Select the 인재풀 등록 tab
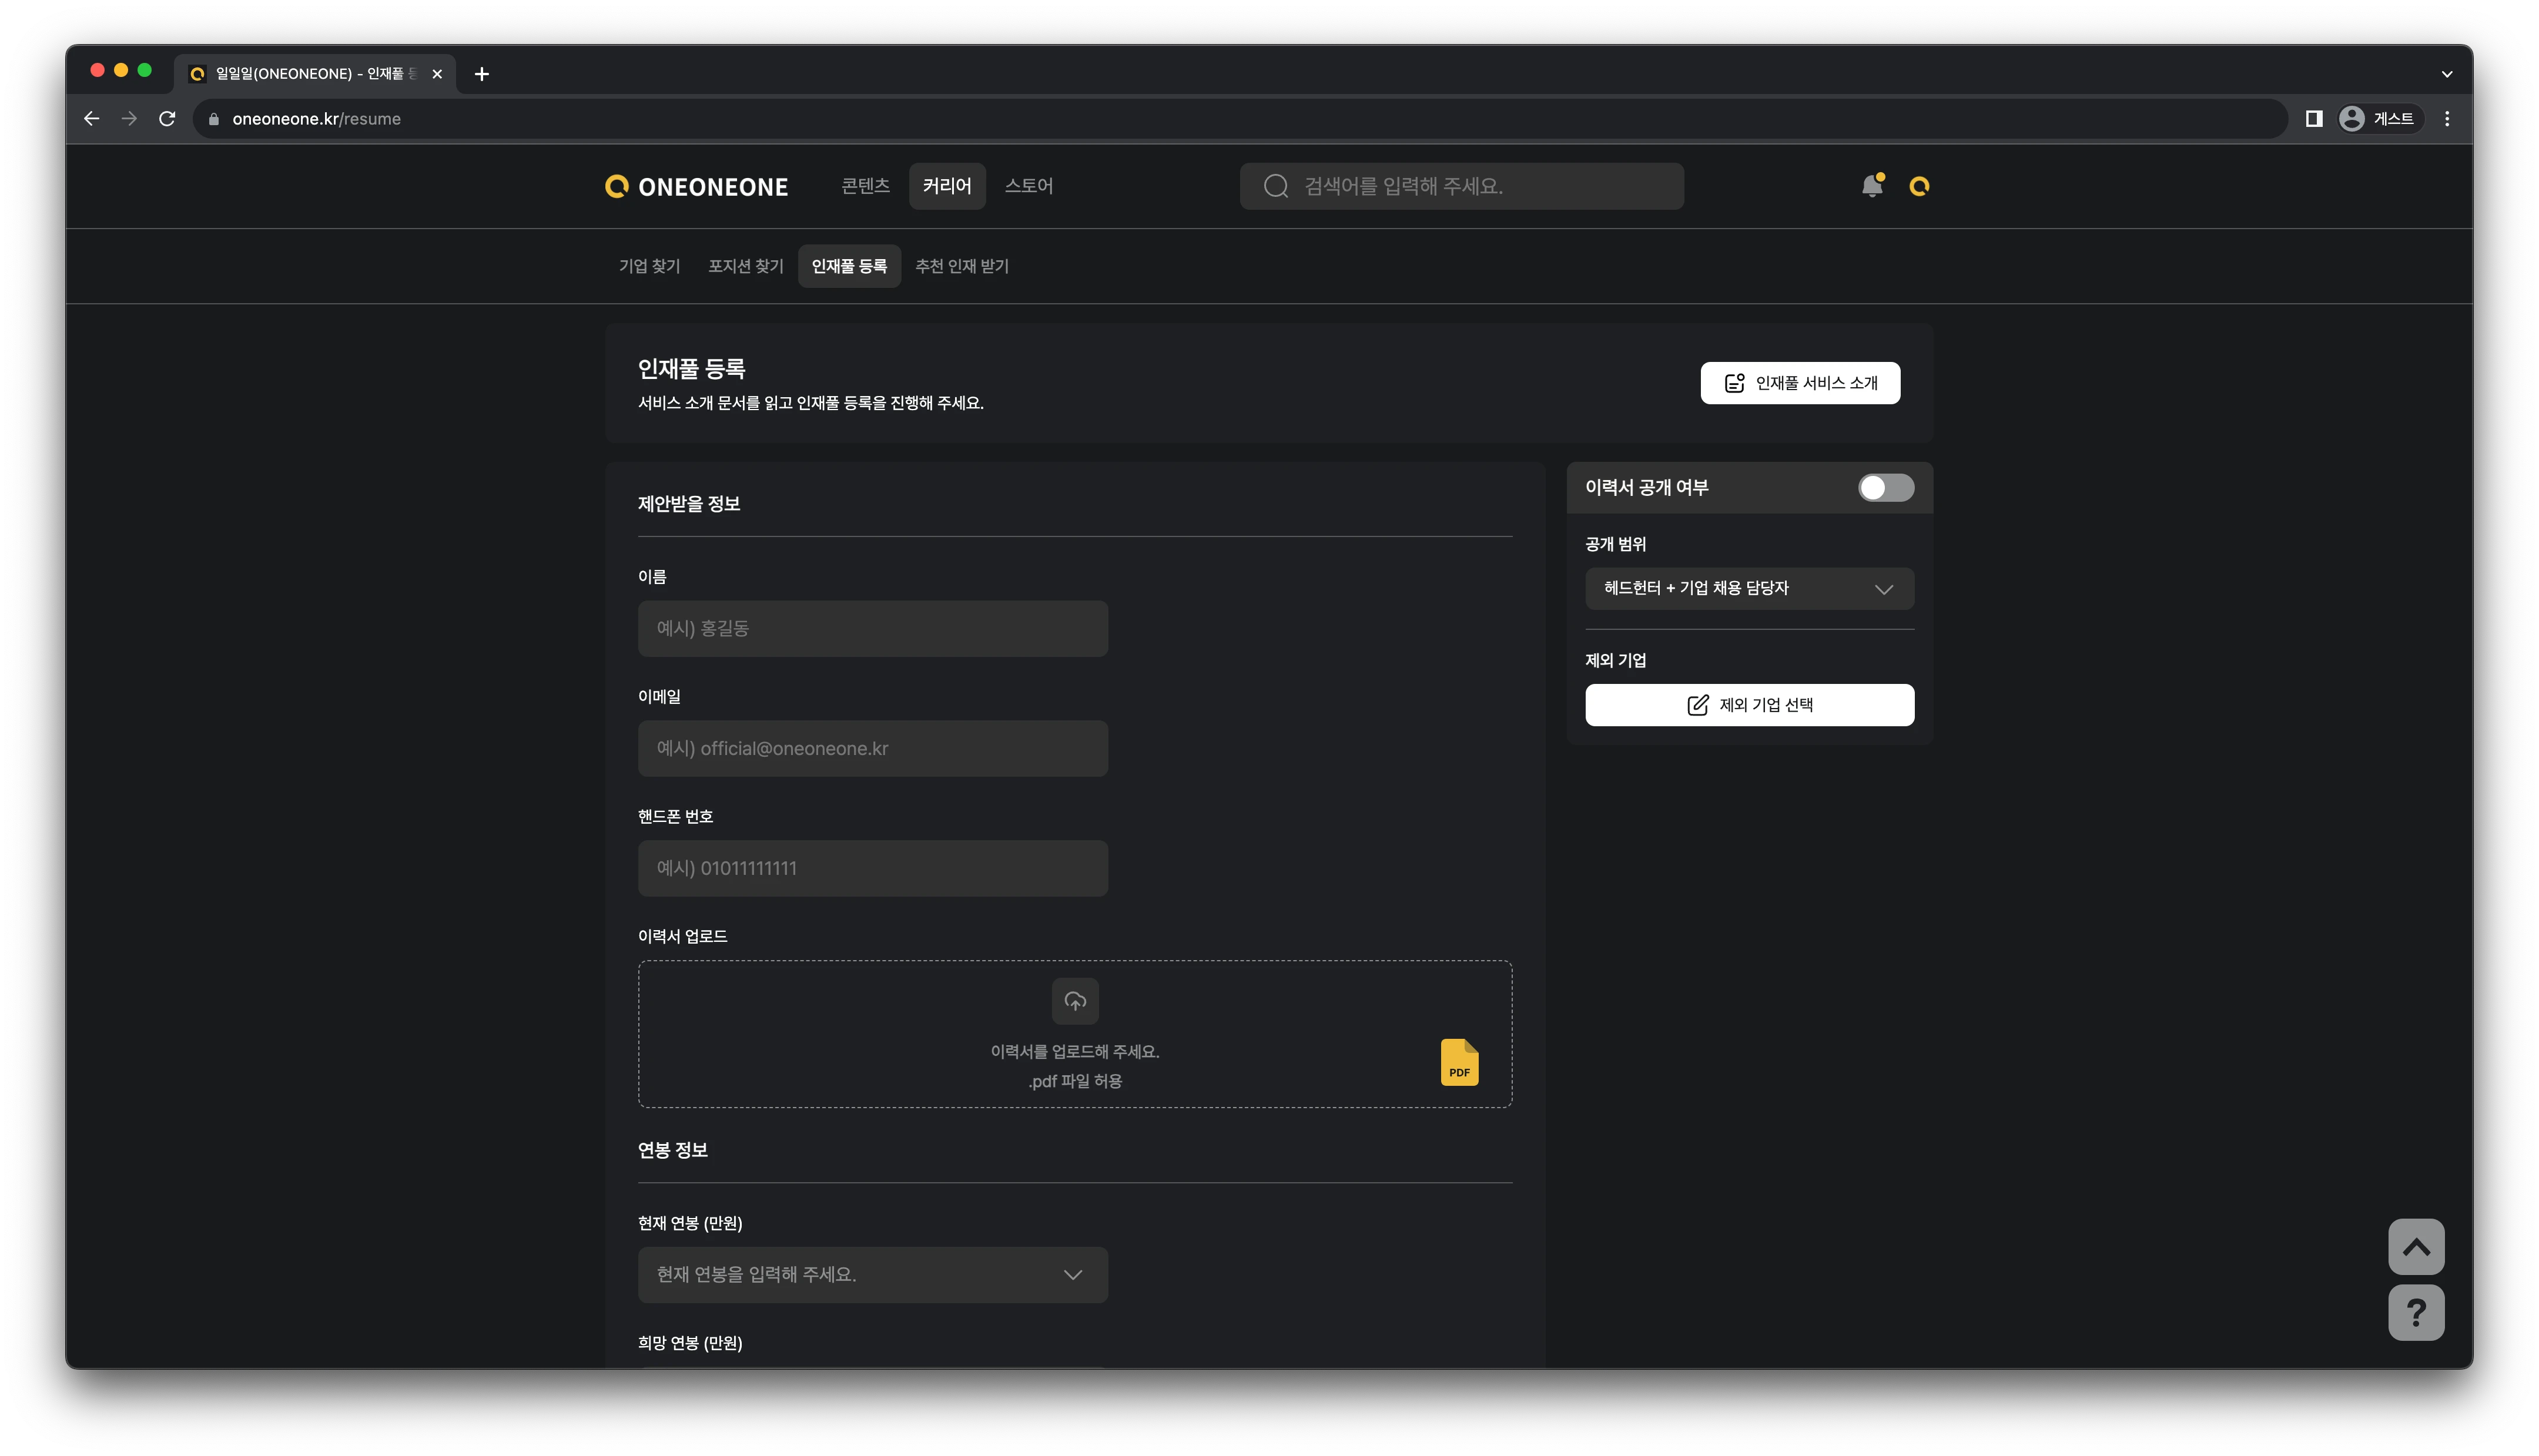 coord(849,266)
